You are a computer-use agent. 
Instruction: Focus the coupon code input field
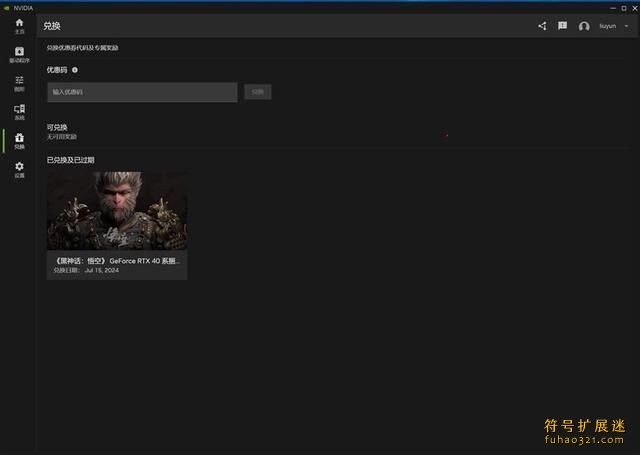pyautogui.click(x=142, y=92)
